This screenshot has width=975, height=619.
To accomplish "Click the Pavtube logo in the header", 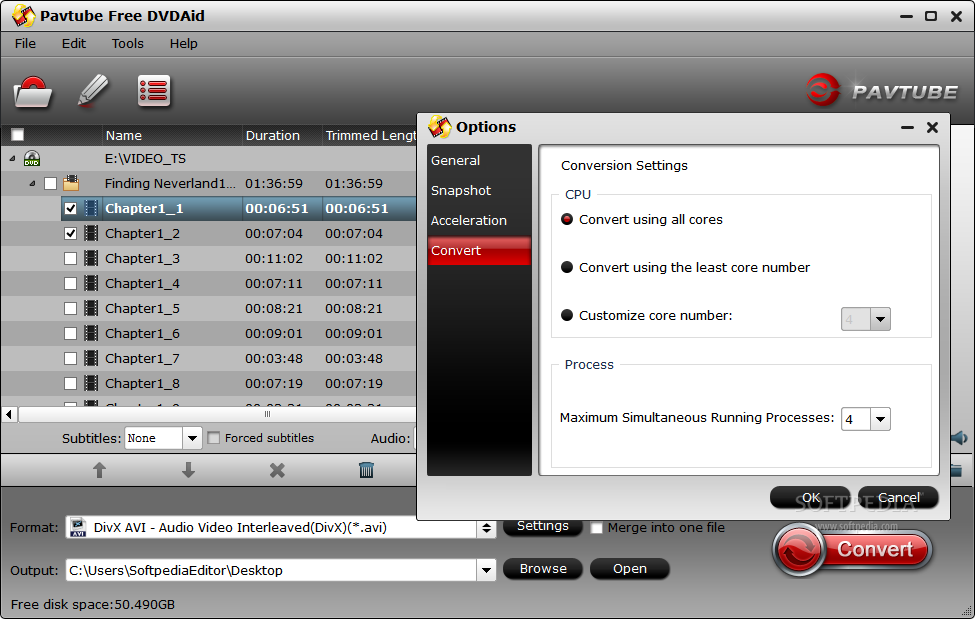I will [882, 91].
